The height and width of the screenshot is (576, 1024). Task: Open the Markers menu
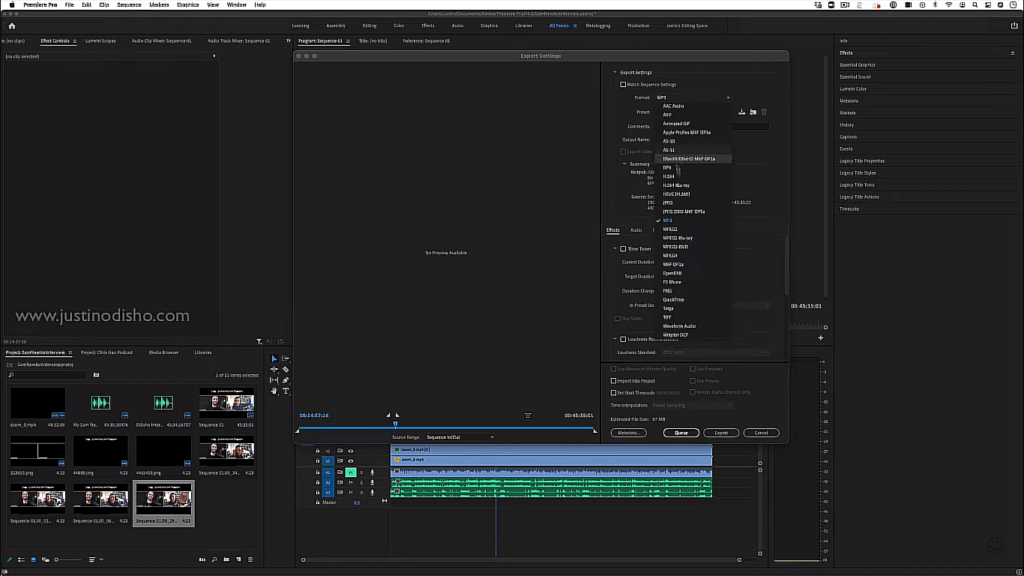coord(159,5)
